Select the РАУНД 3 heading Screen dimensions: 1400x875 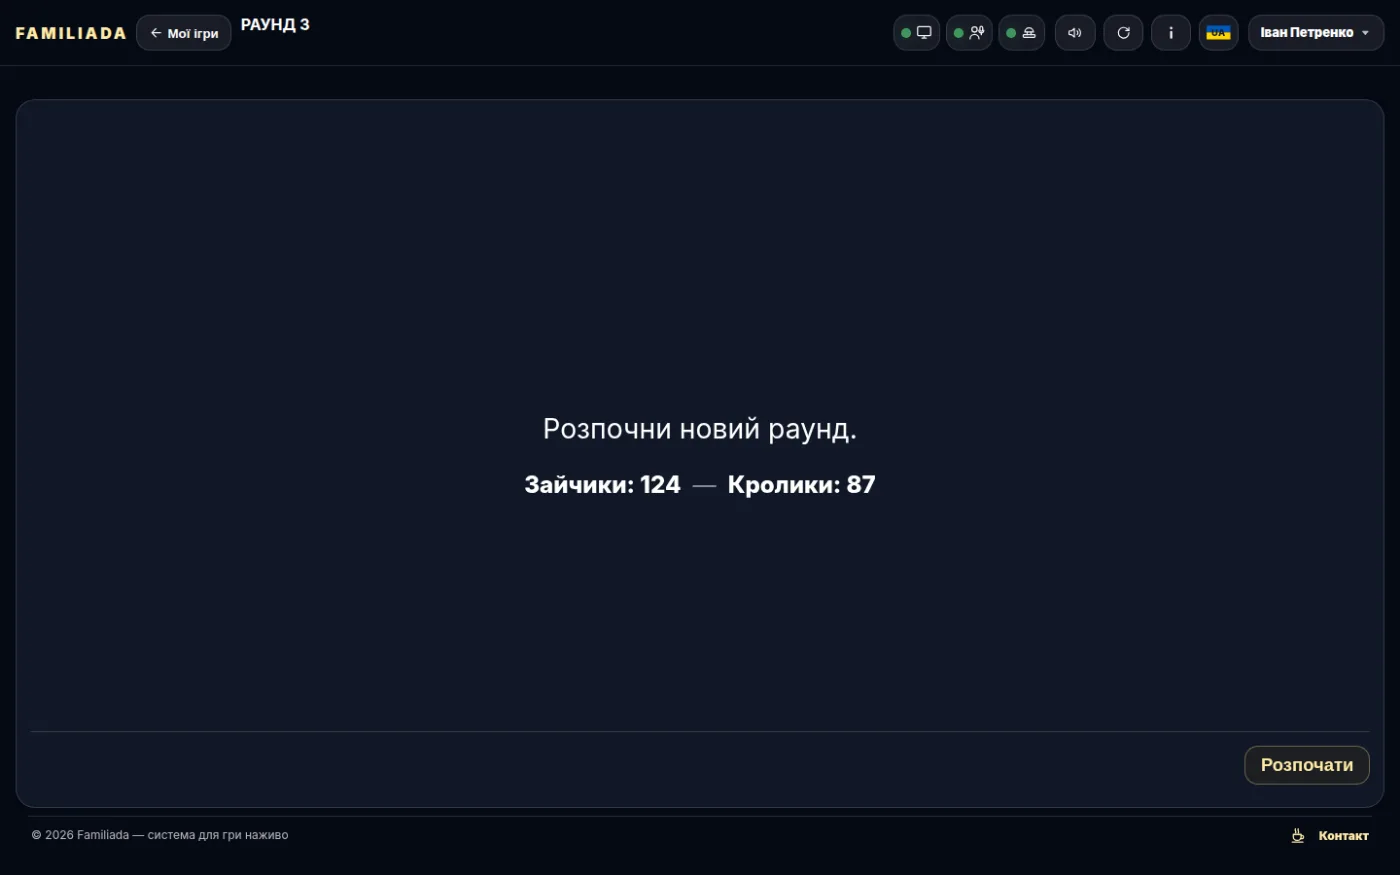(275, 25)
